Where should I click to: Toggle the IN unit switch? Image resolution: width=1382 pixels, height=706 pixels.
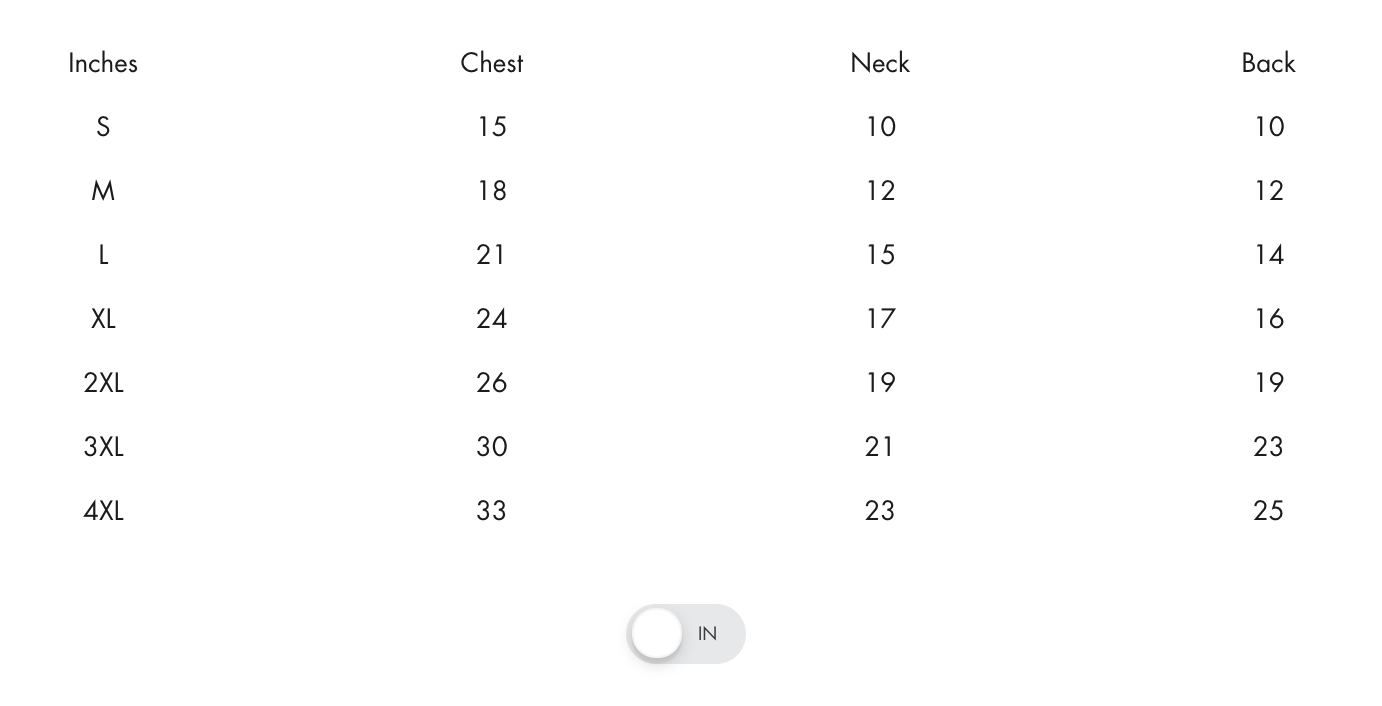[x=686, y=633]
